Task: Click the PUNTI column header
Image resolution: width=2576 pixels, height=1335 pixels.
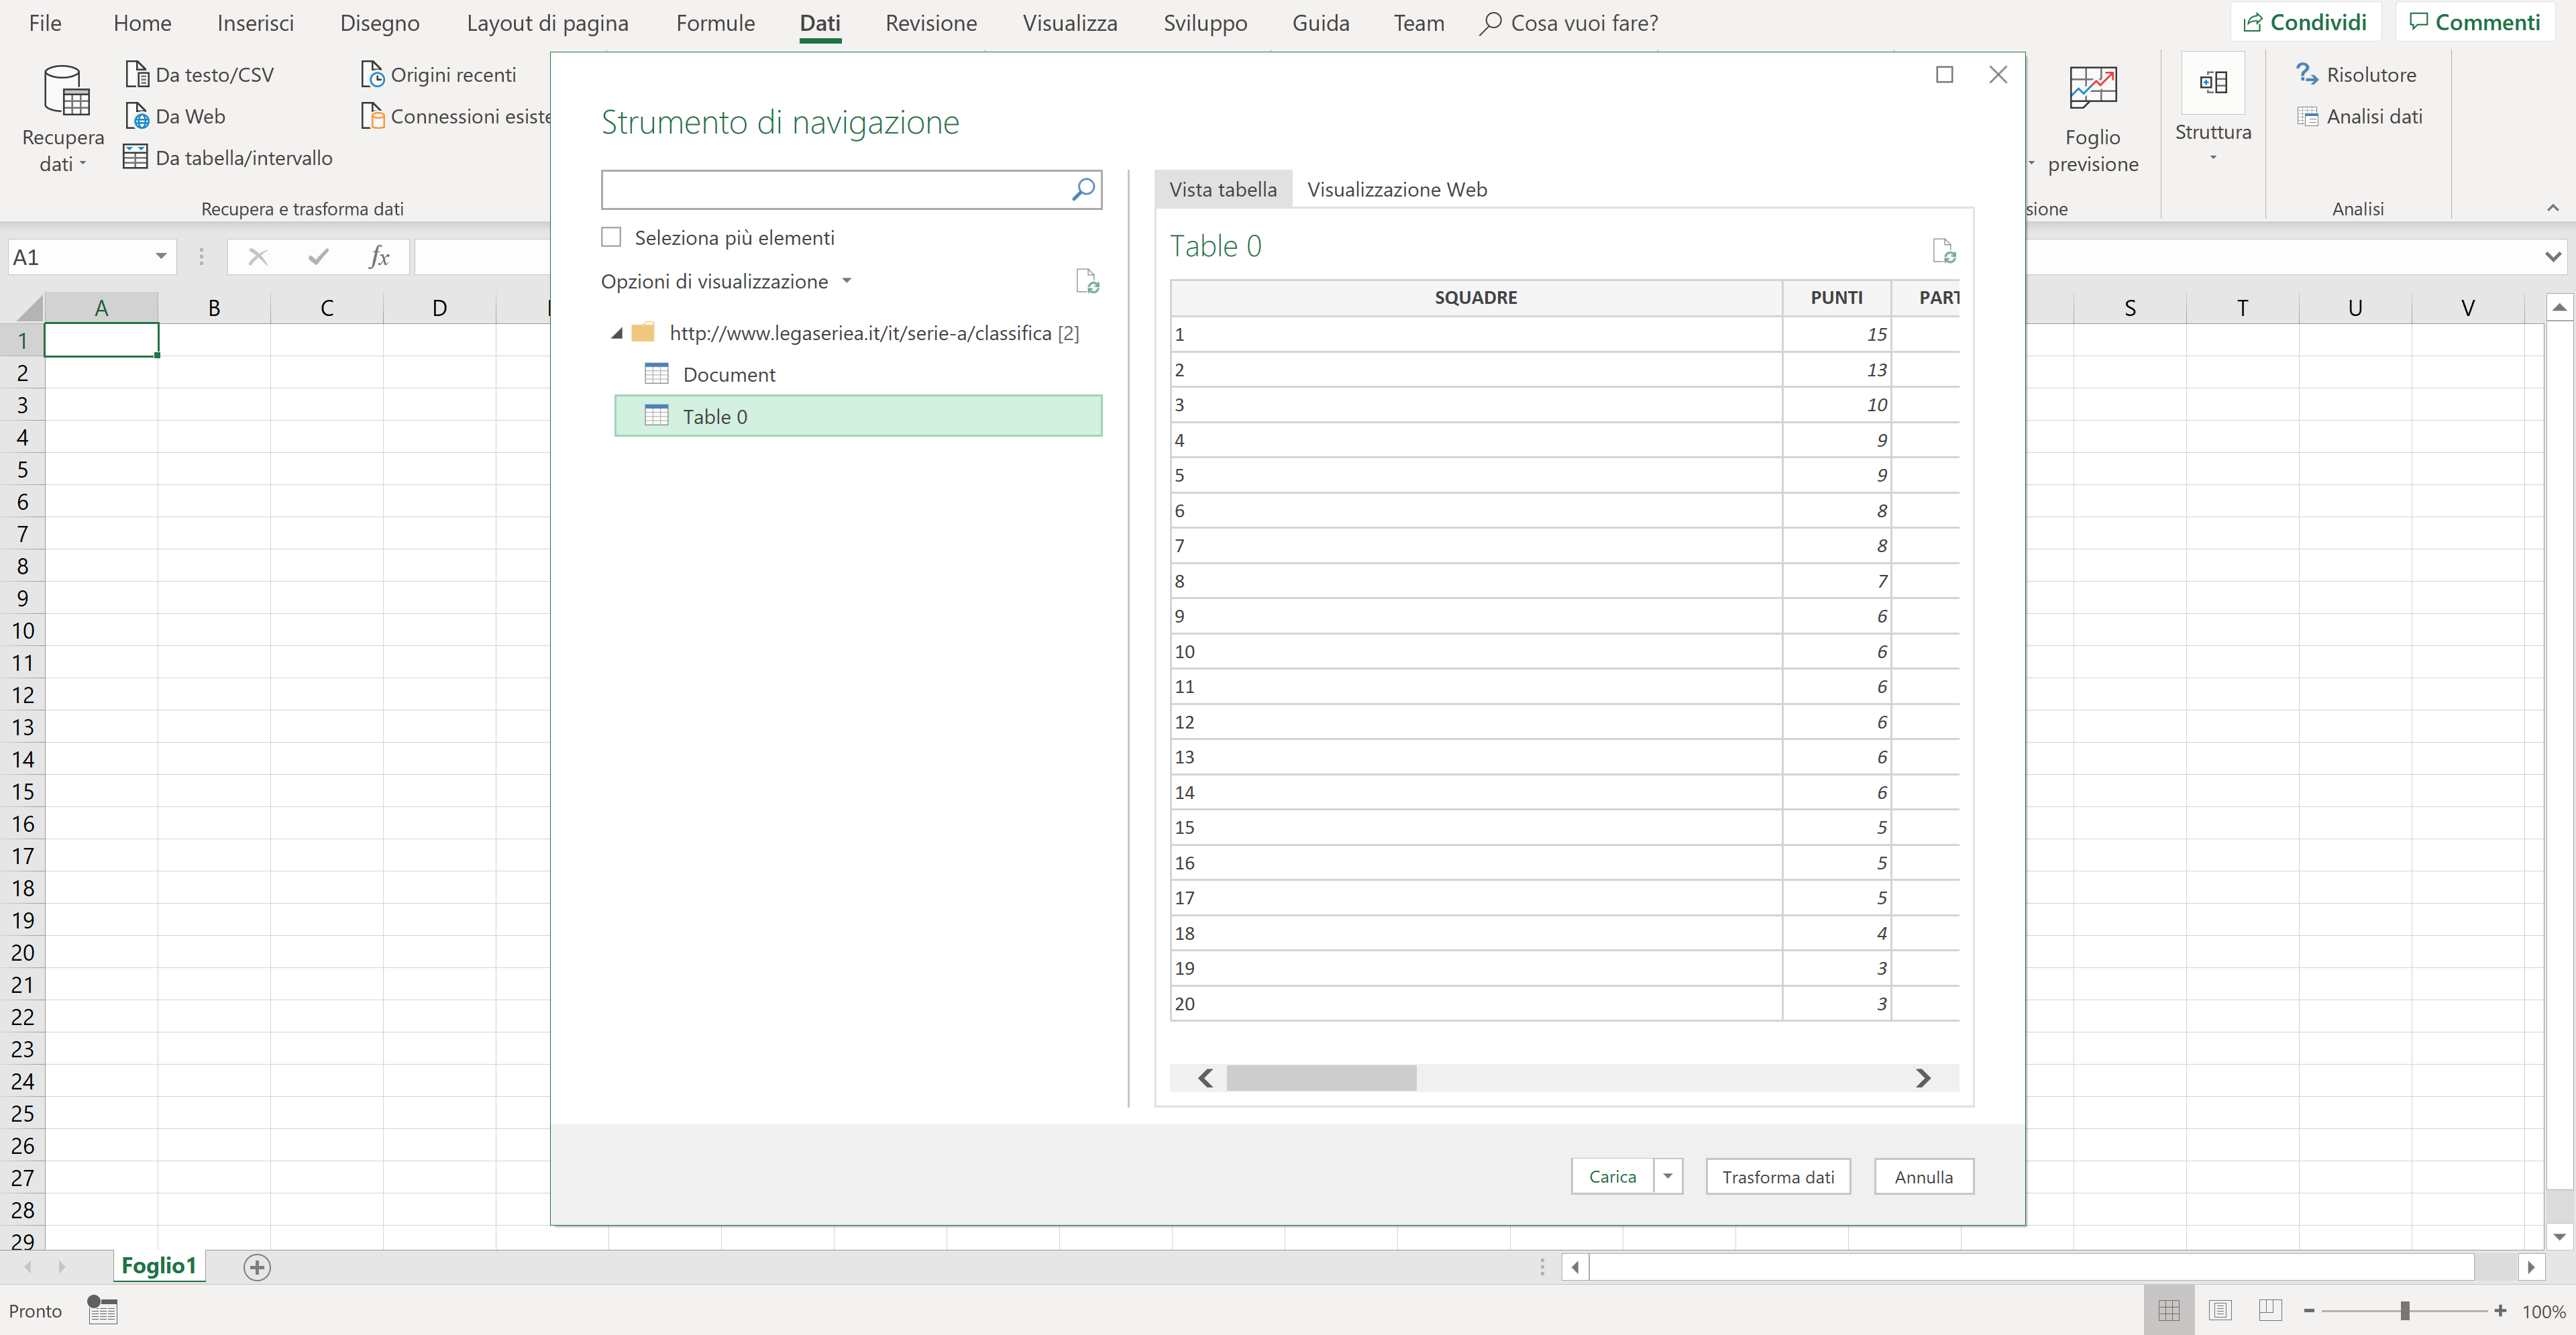Action: 1836,297
